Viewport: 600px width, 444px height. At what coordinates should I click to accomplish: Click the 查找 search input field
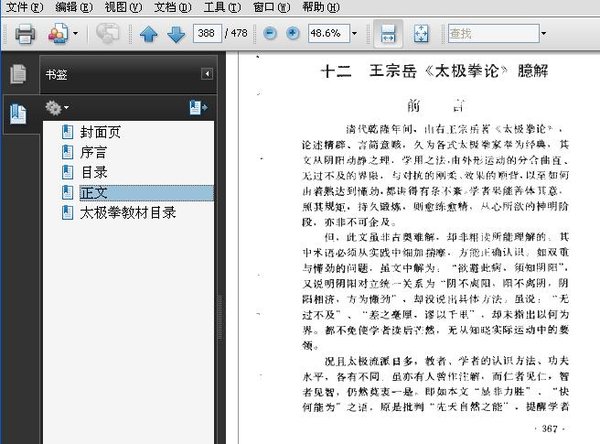(494, 33)
